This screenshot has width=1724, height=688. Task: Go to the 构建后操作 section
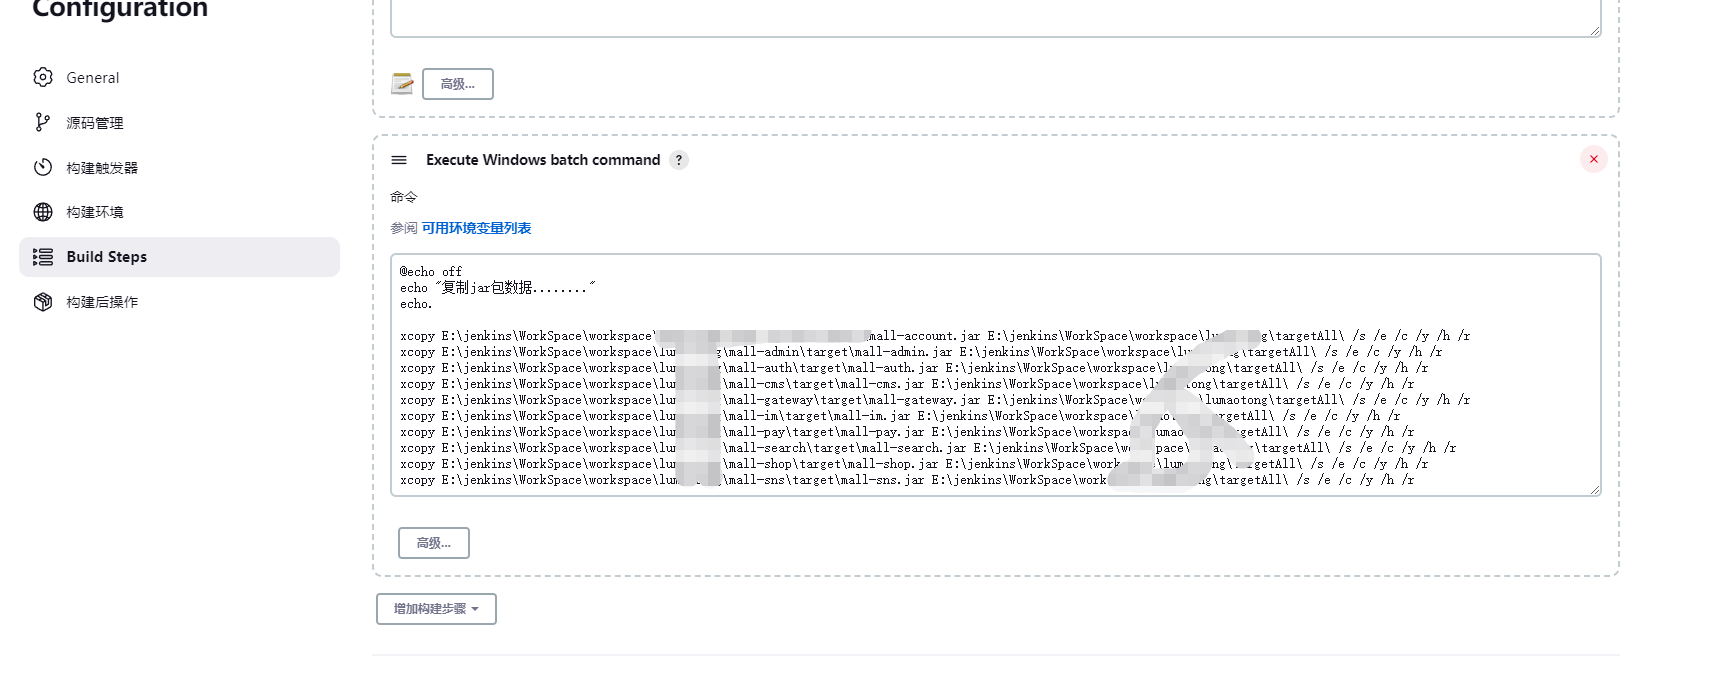tap(102, 302)
